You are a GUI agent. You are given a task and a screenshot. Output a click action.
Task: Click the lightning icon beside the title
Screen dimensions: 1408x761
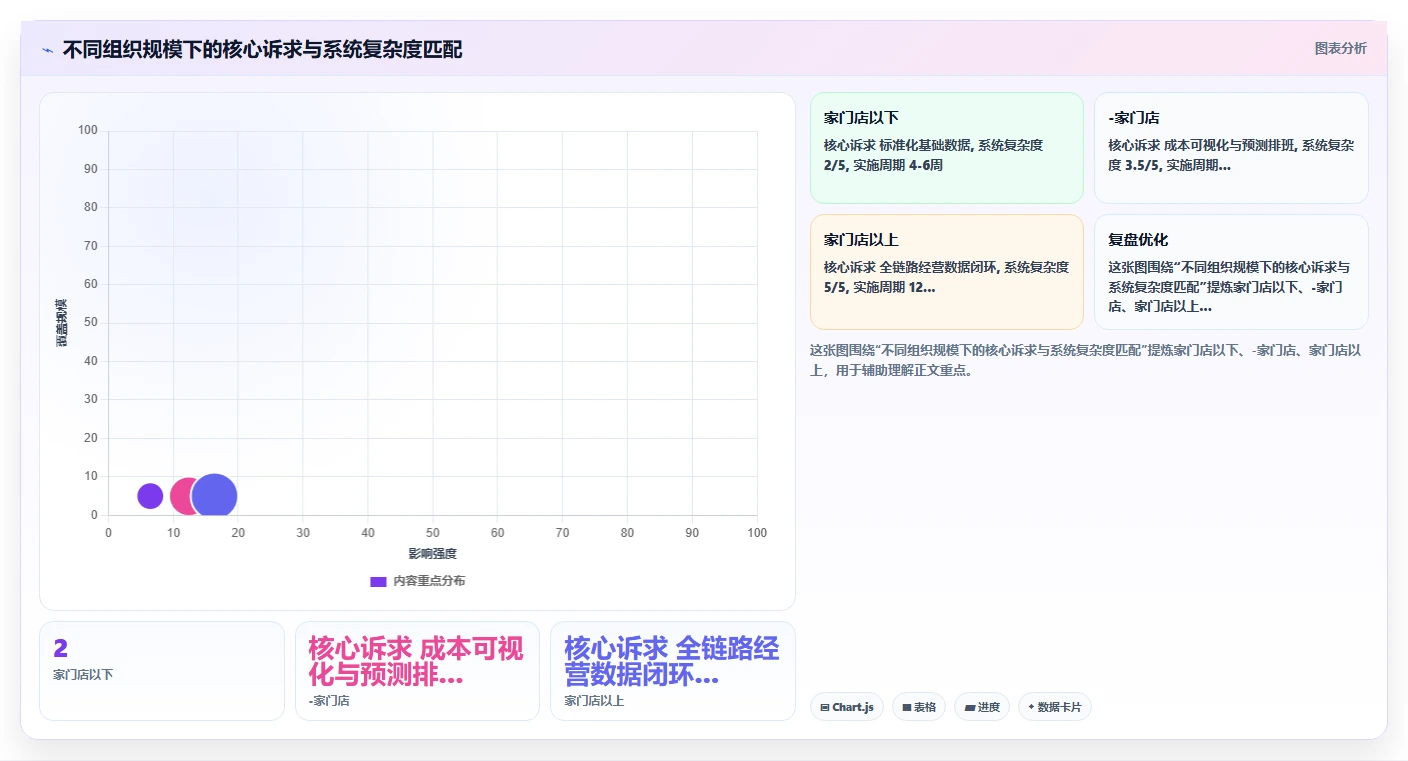tap(48, 50)
